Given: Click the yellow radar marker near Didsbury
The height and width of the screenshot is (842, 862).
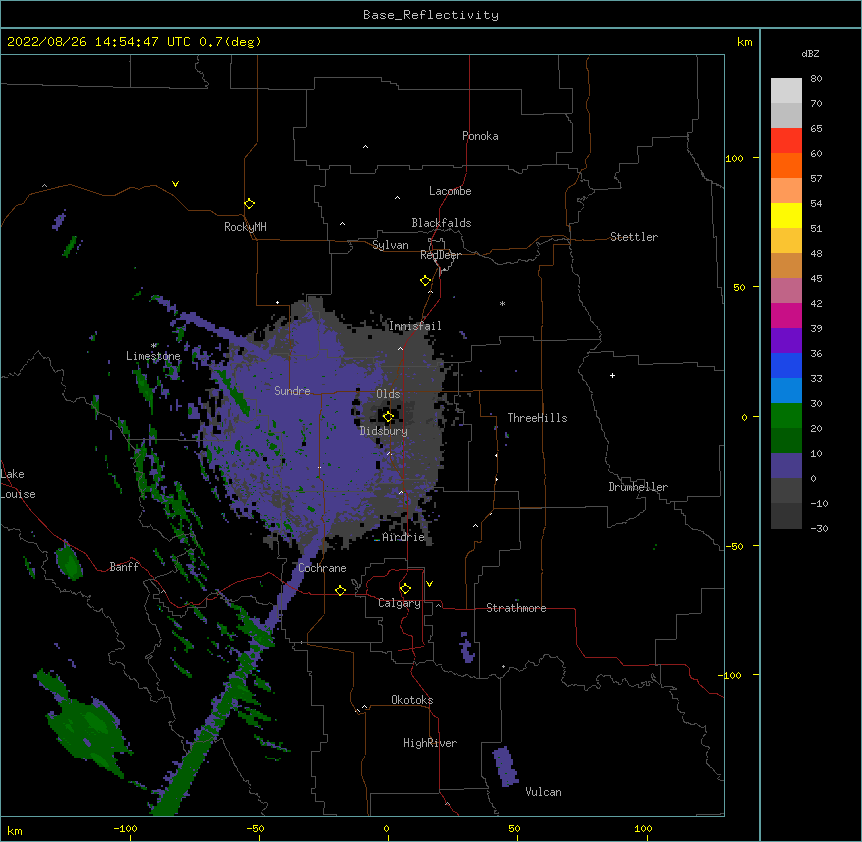Looking at the screenshot, I should pos(388,417).
